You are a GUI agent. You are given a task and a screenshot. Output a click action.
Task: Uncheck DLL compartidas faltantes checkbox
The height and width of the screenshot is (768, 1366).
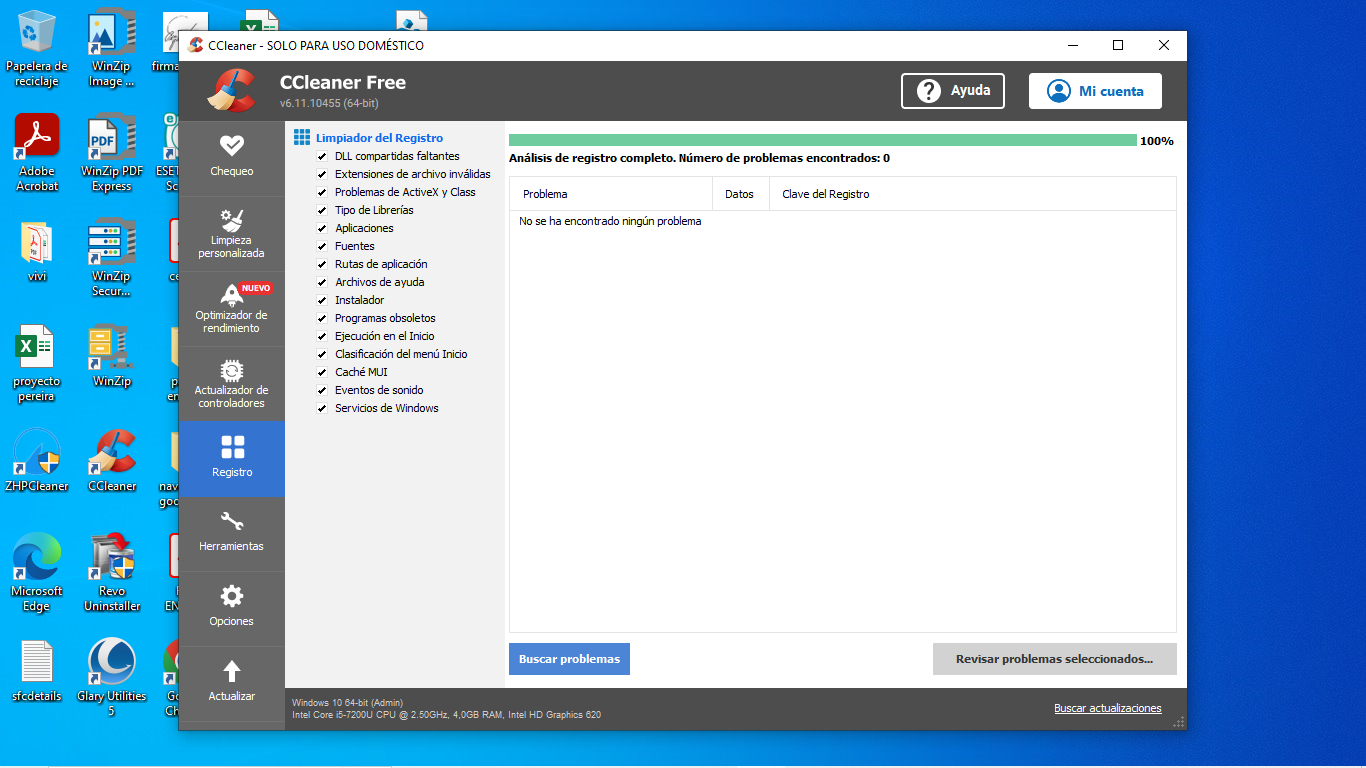322,157
